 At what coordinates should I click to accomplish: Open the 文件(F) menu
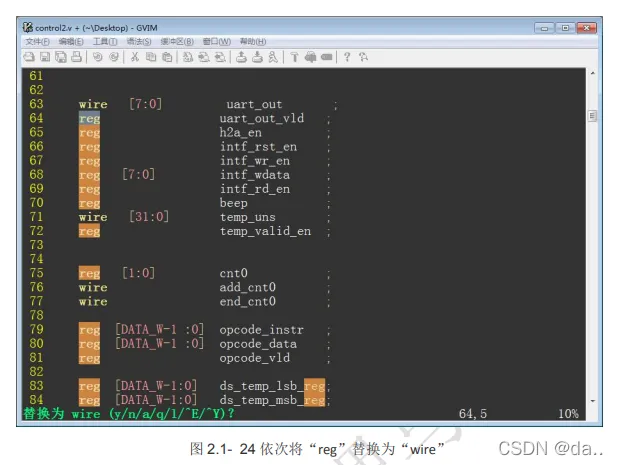(x=37, y=41)
